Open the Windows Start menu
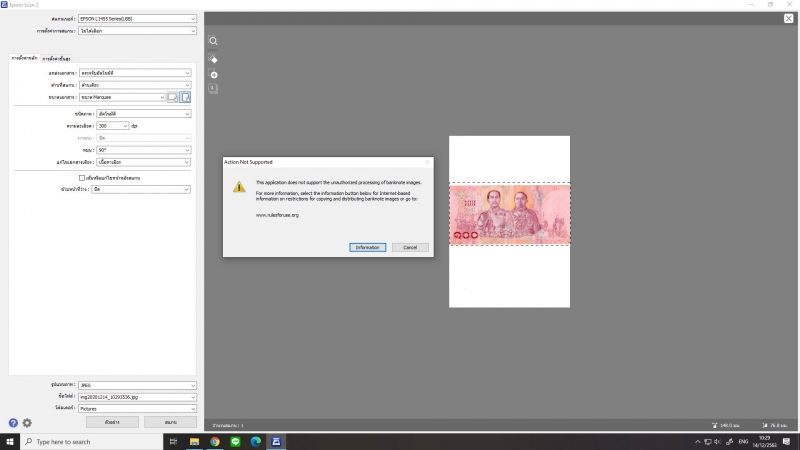 (10, 441)
